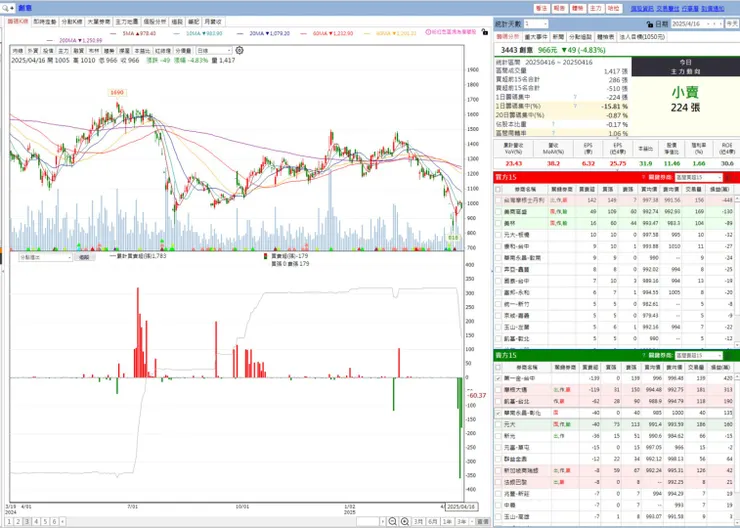Select page 1 in chart footer pager
740x528 pixels.
(x=9, y=521)
